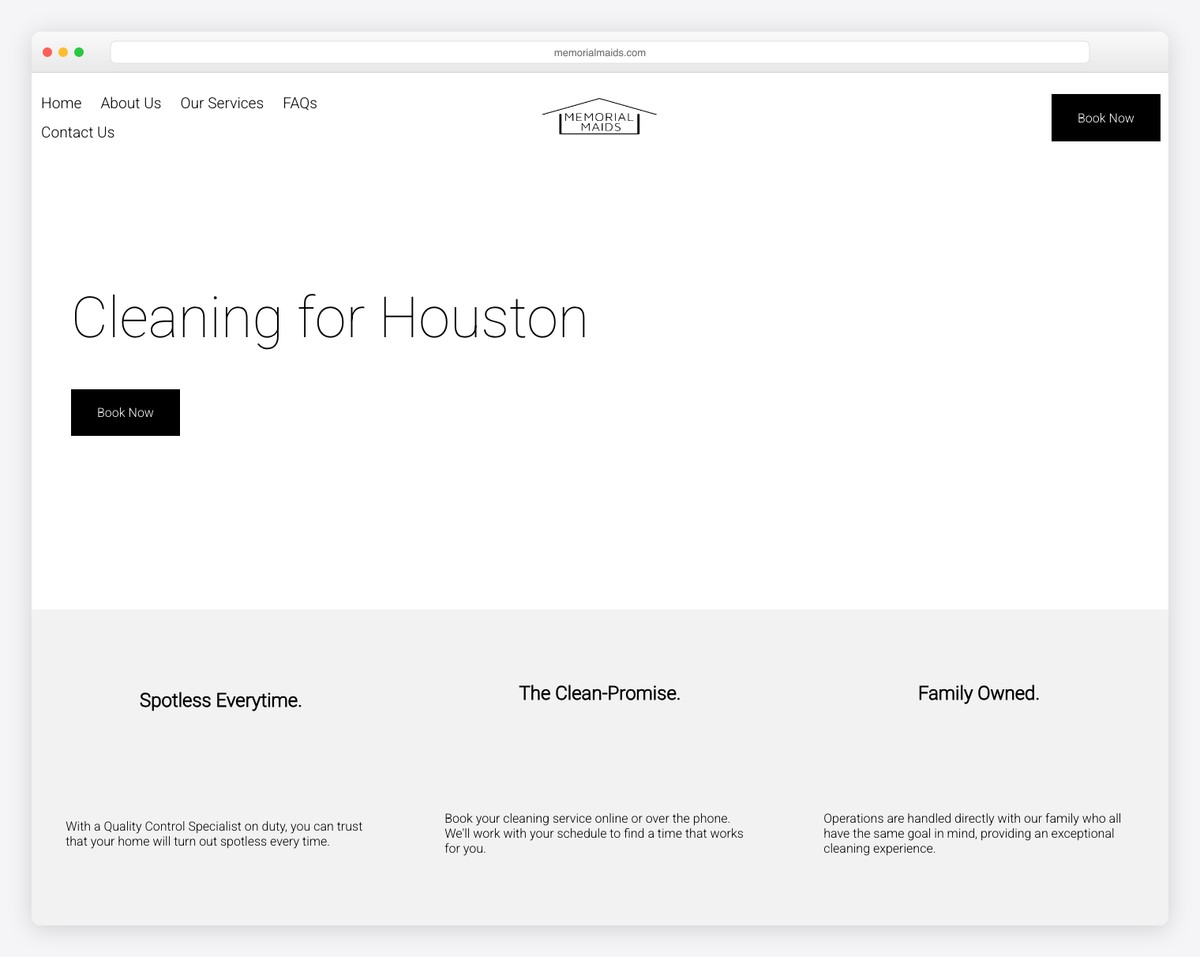The width and height of the screenshot is (1200, 957).
Task: Click the online booking description paragraph
Action: [x=594, y=833]
